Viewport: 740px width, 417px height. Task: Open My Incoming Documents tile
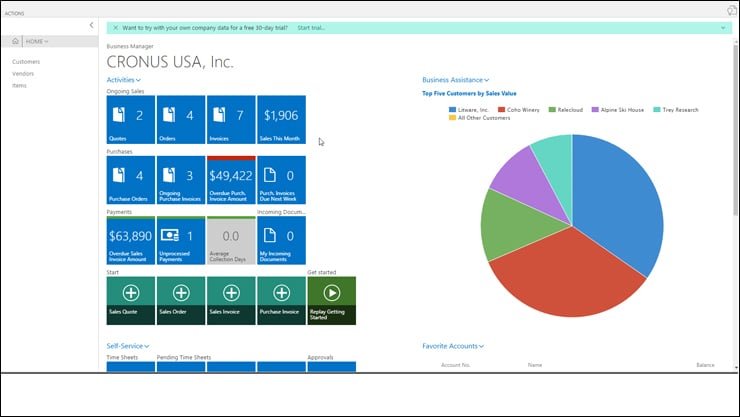[281, 240]
